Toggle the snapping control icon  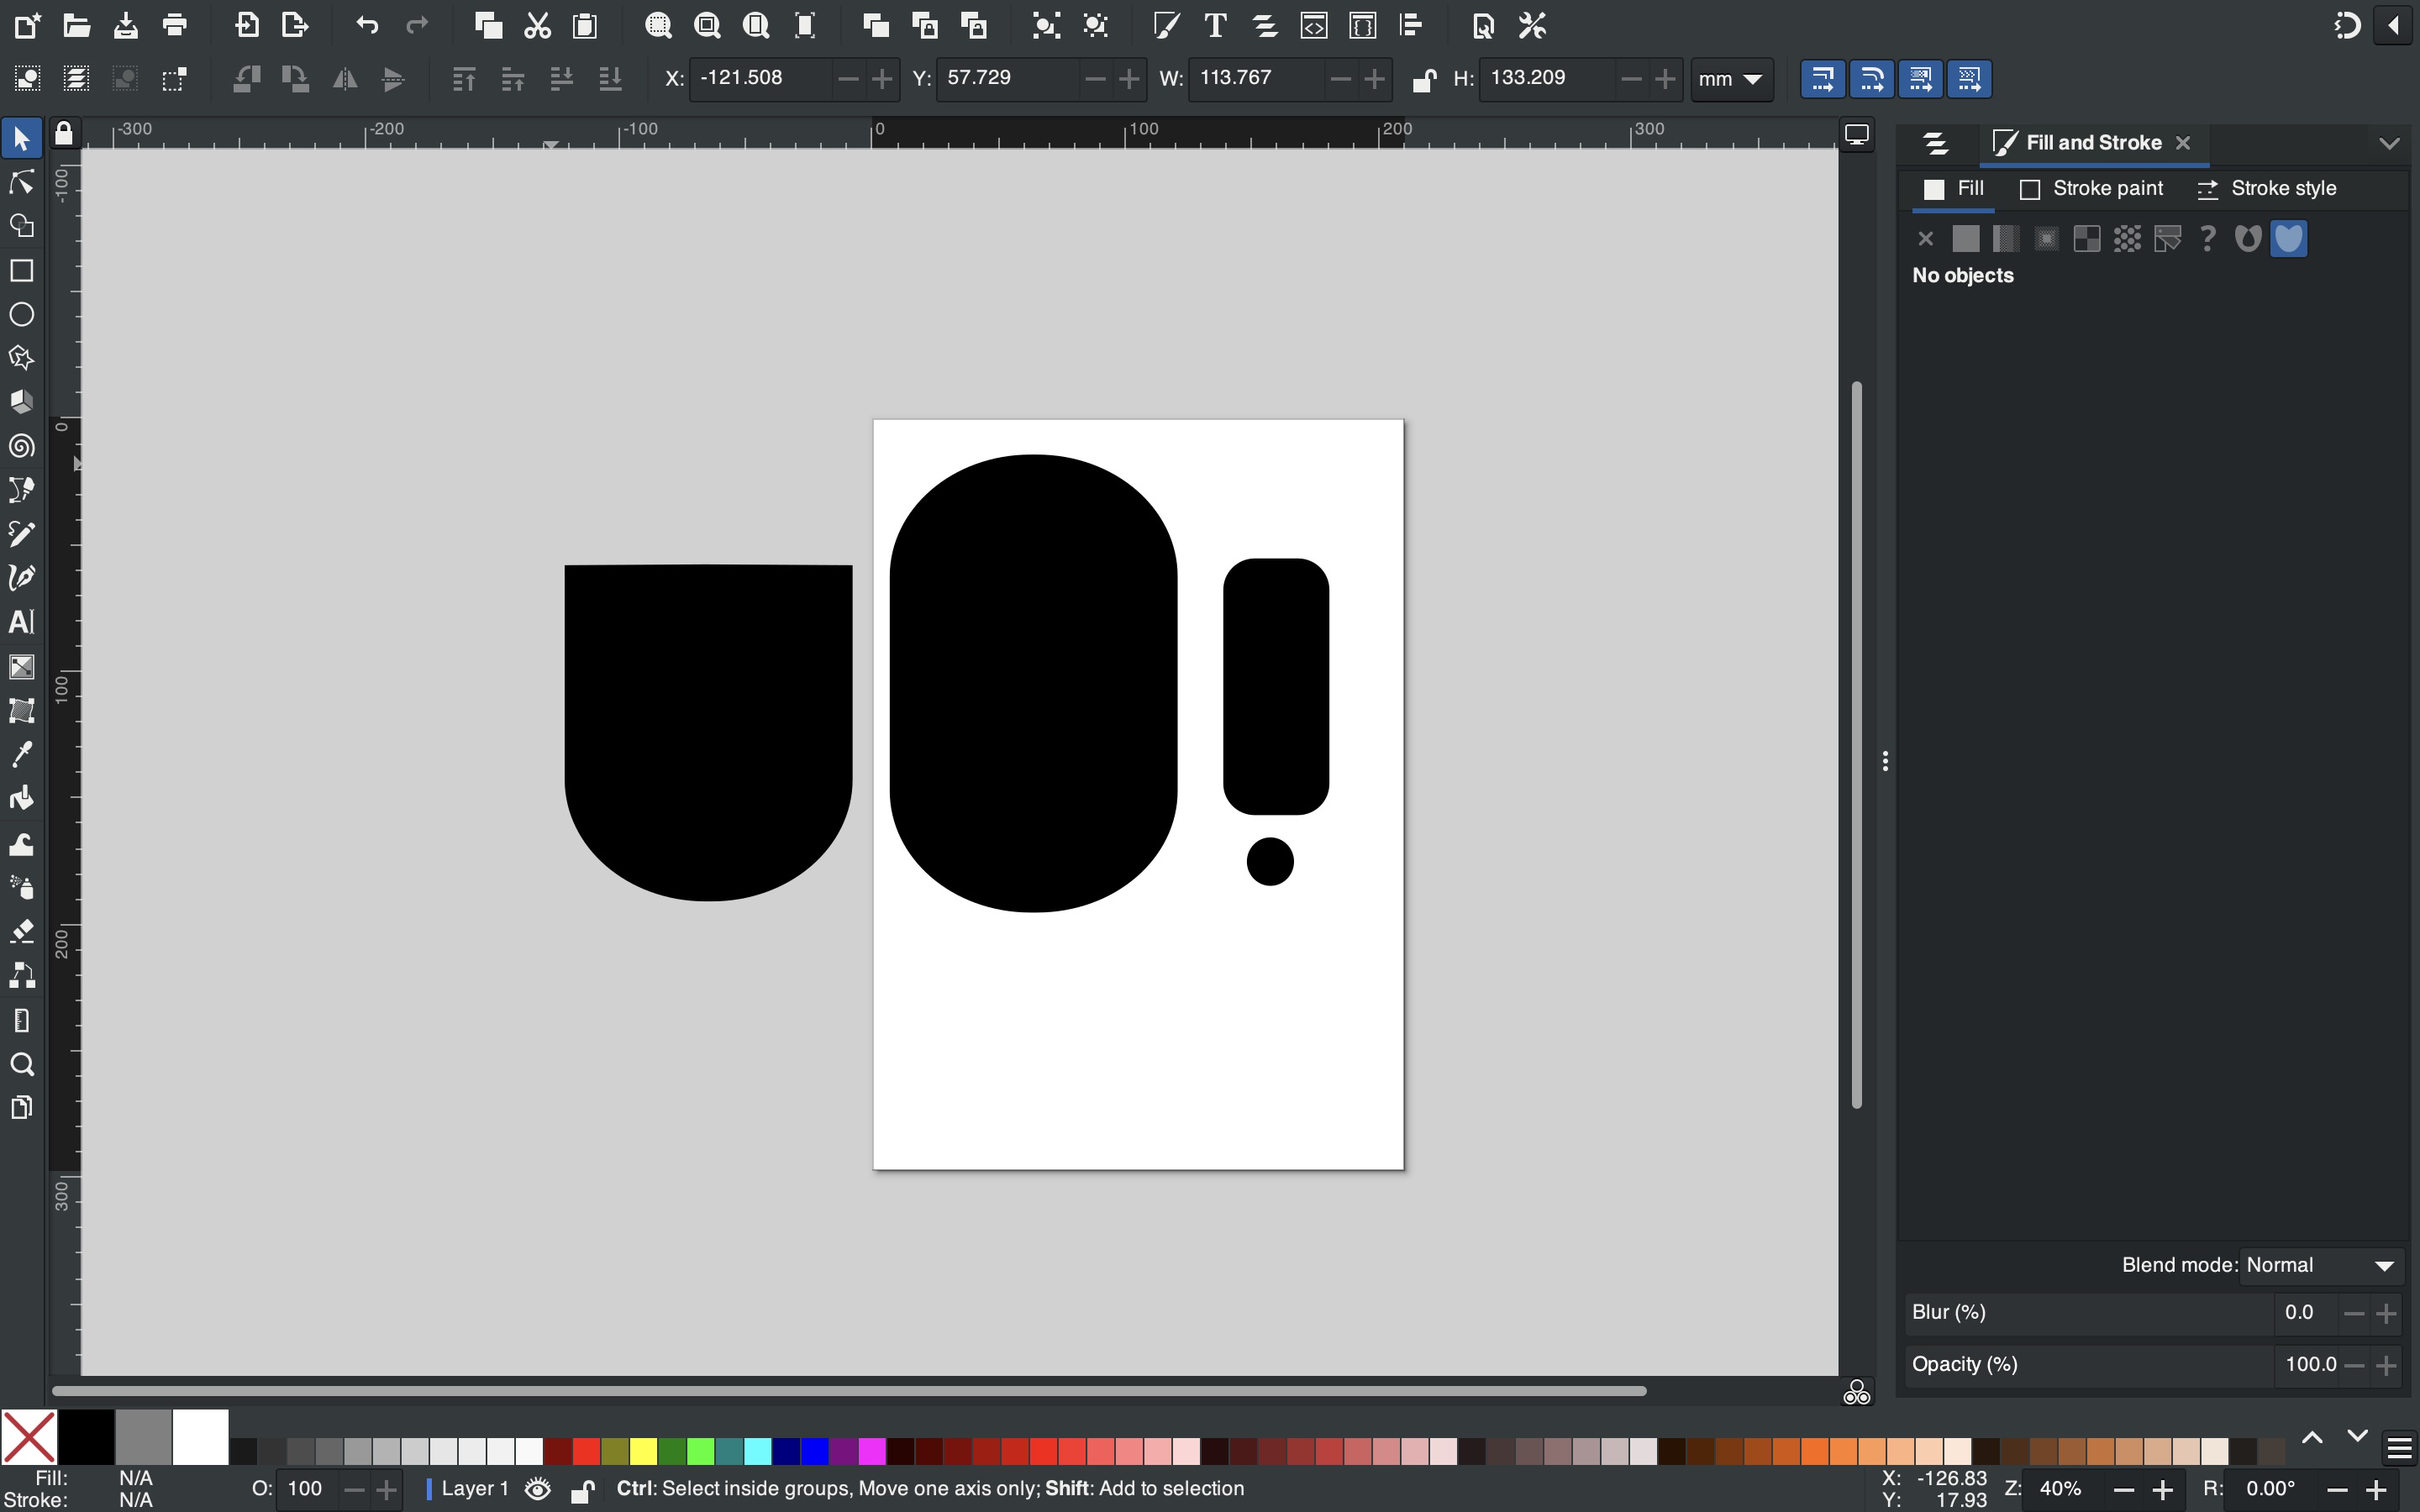point(2346,26)
